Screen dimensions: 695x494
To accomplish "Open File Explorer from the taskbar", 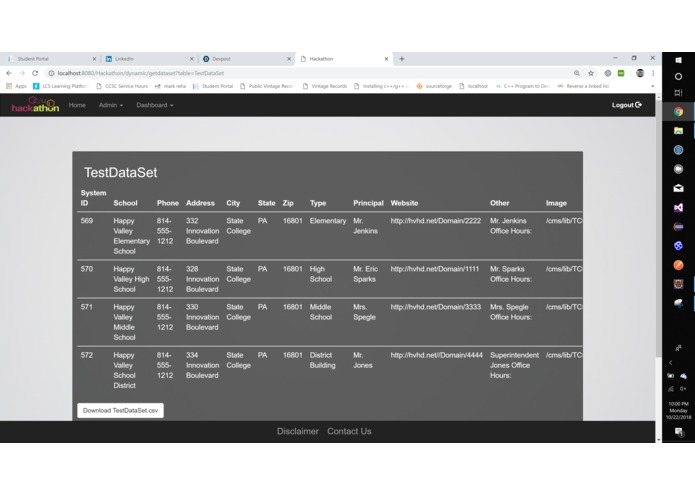I will coord(678,131).
